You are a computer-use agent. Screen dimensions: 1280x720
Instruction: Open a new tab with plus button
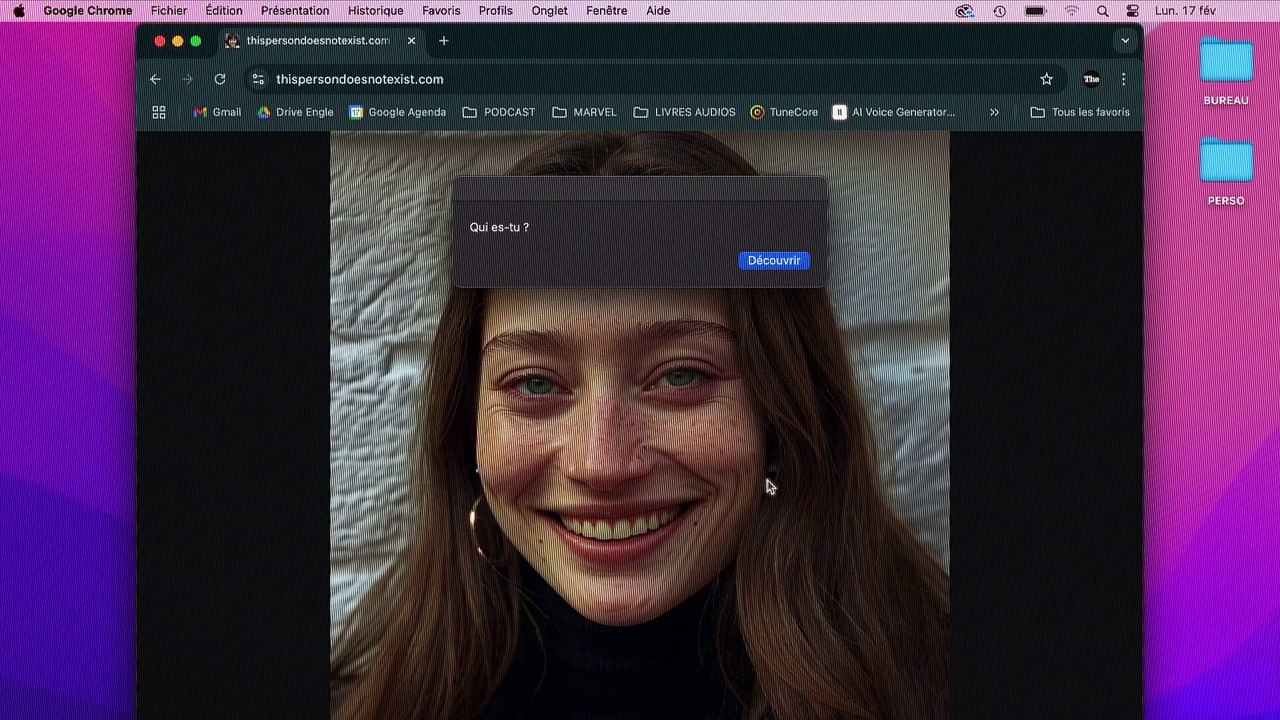(444, 41)
